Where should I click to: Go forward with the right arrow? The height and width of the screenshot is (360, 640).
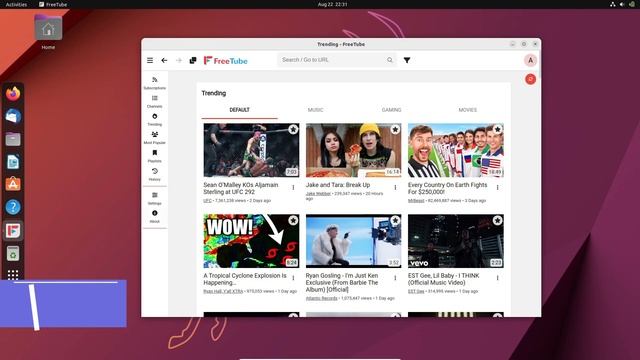[179, 60]
